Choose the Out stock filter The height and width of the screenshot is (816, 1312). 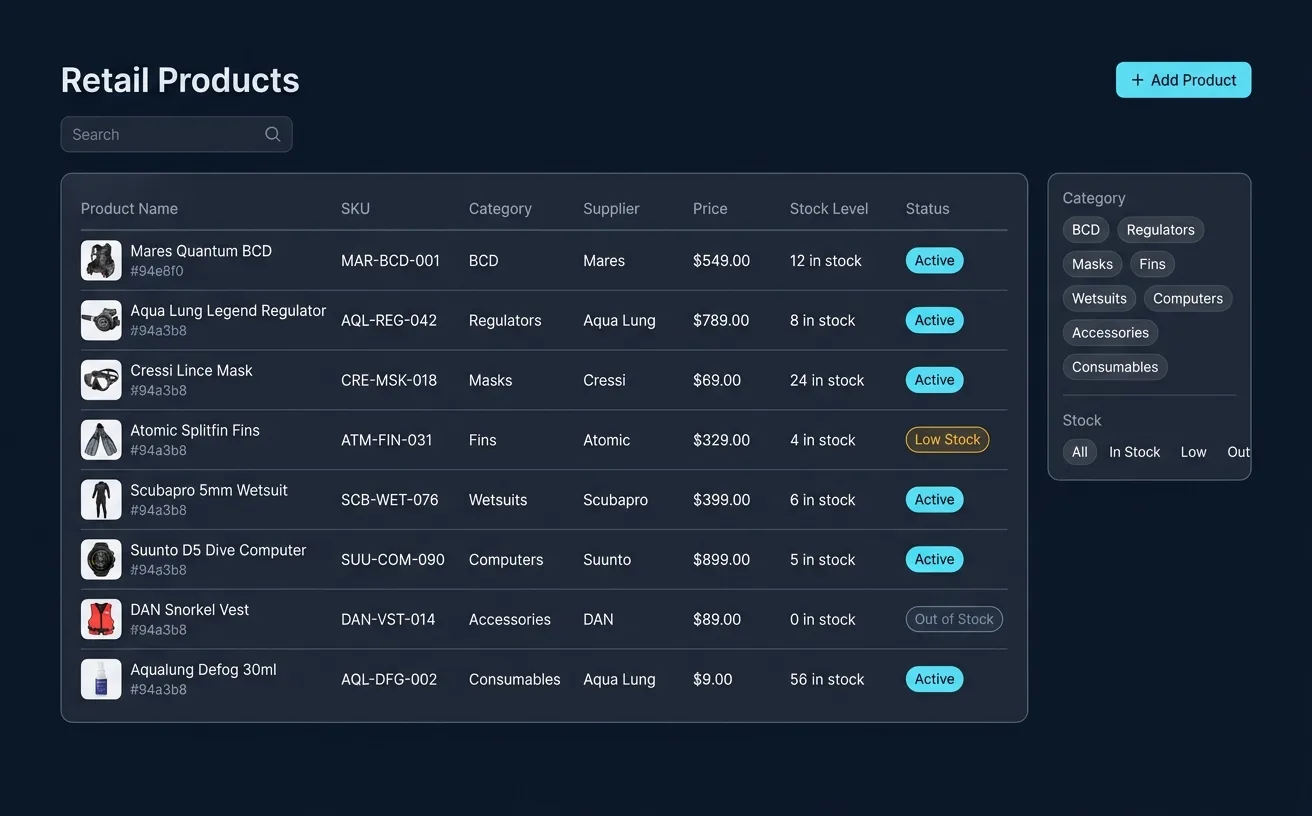(1238, 452)
